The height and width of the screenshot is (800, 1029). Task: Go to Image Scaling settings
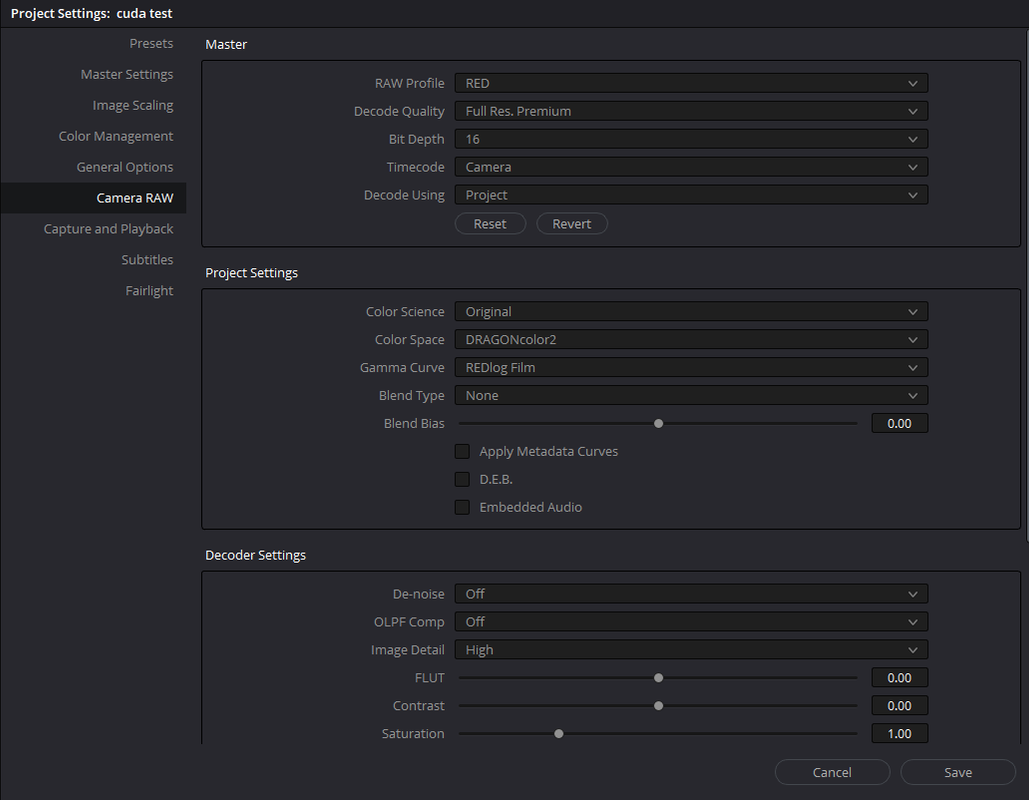point(133,105)
